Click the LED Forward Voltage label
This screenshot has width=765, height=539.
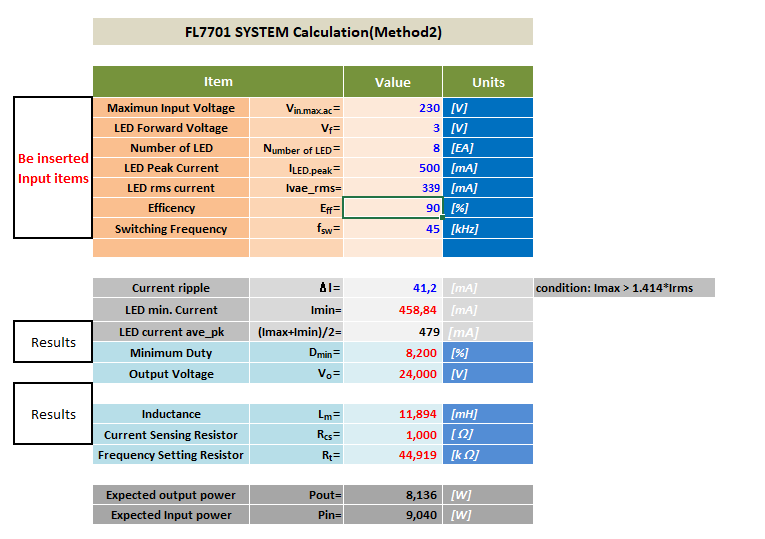pos(171,128)
